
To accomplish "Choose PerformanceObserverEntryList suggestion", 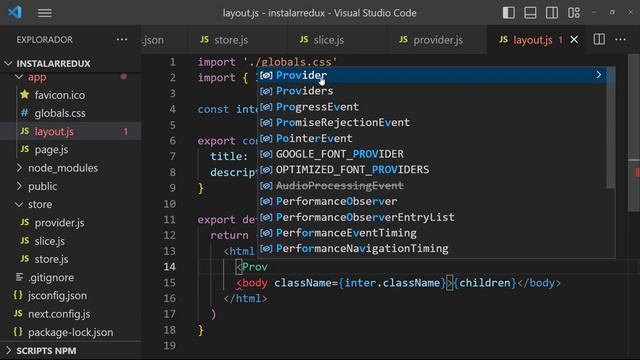I will [x=432, y=217].
